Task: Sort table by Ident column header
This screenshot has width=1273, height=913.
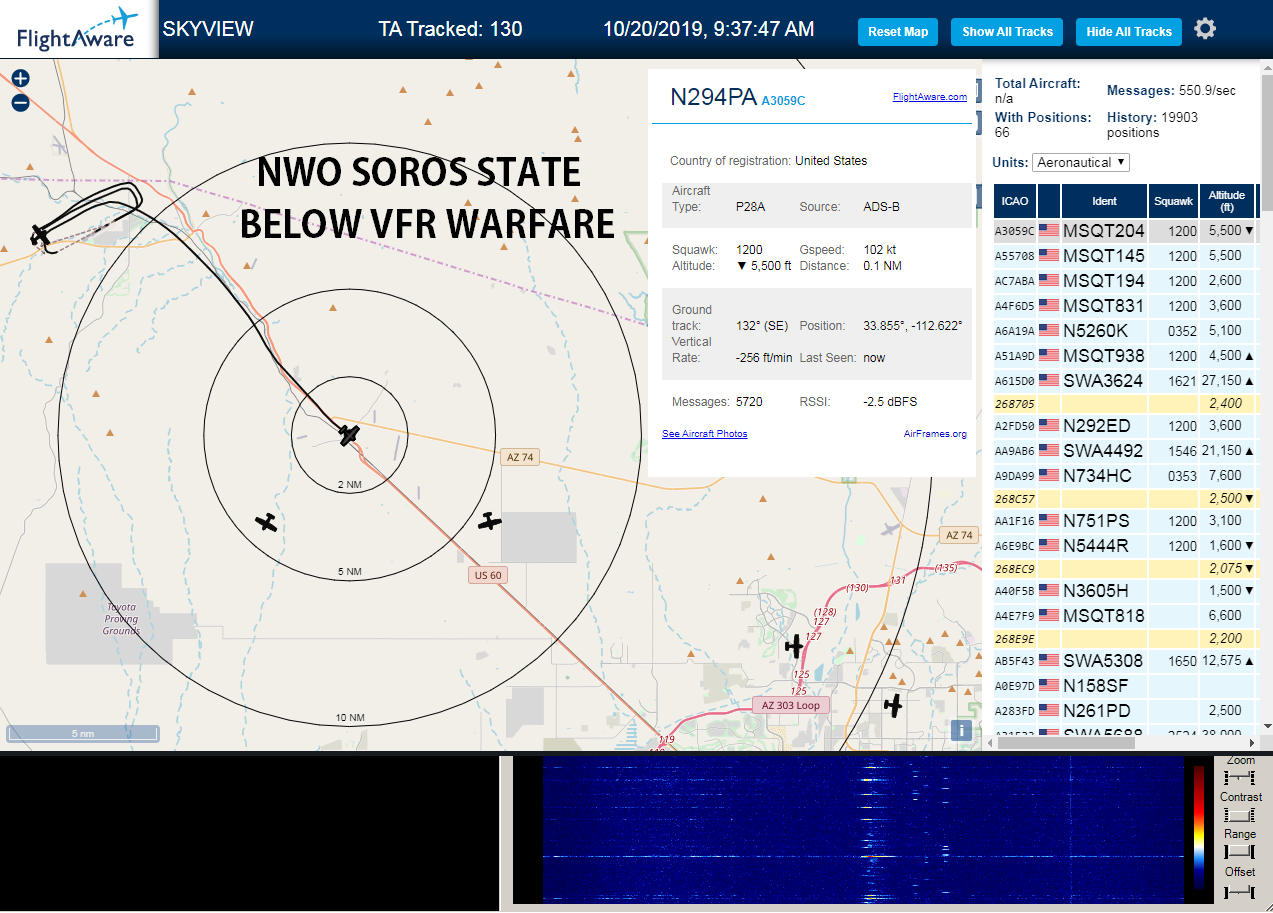Action: pos(1104,201)
